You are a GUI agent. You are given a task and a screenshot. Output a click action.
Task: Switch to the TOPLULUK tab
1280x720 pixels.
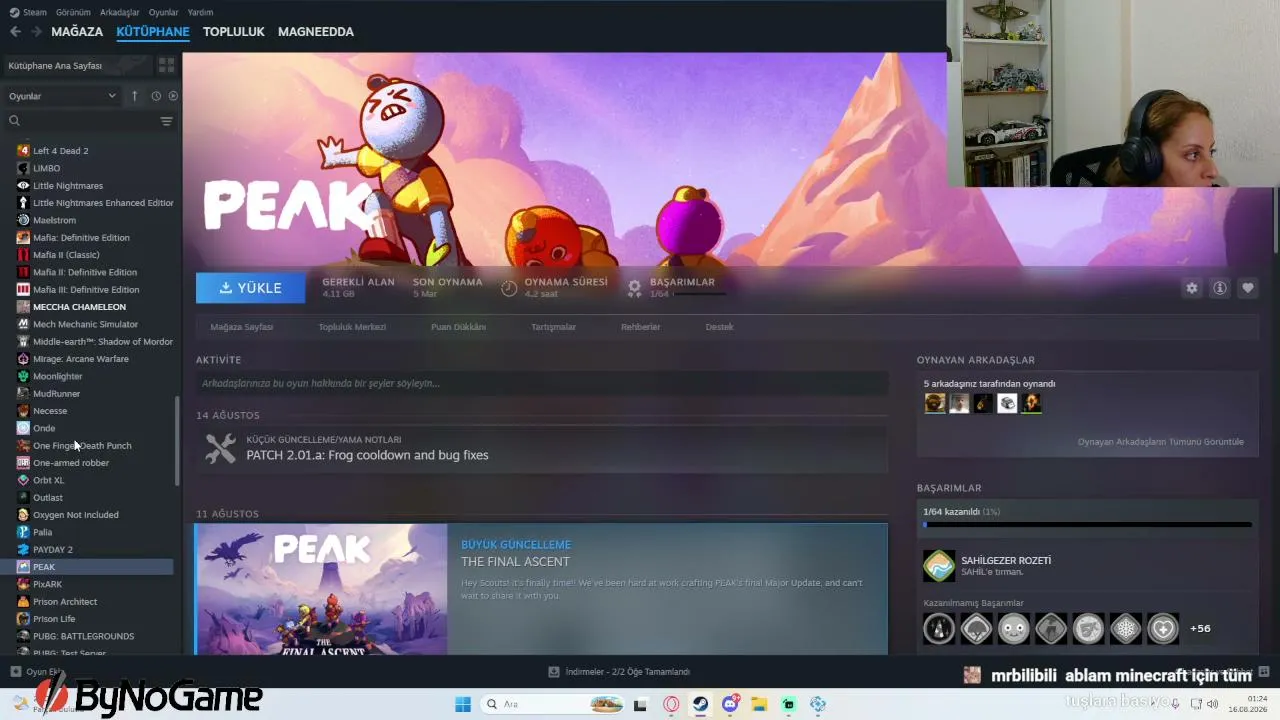click(234, 32)
